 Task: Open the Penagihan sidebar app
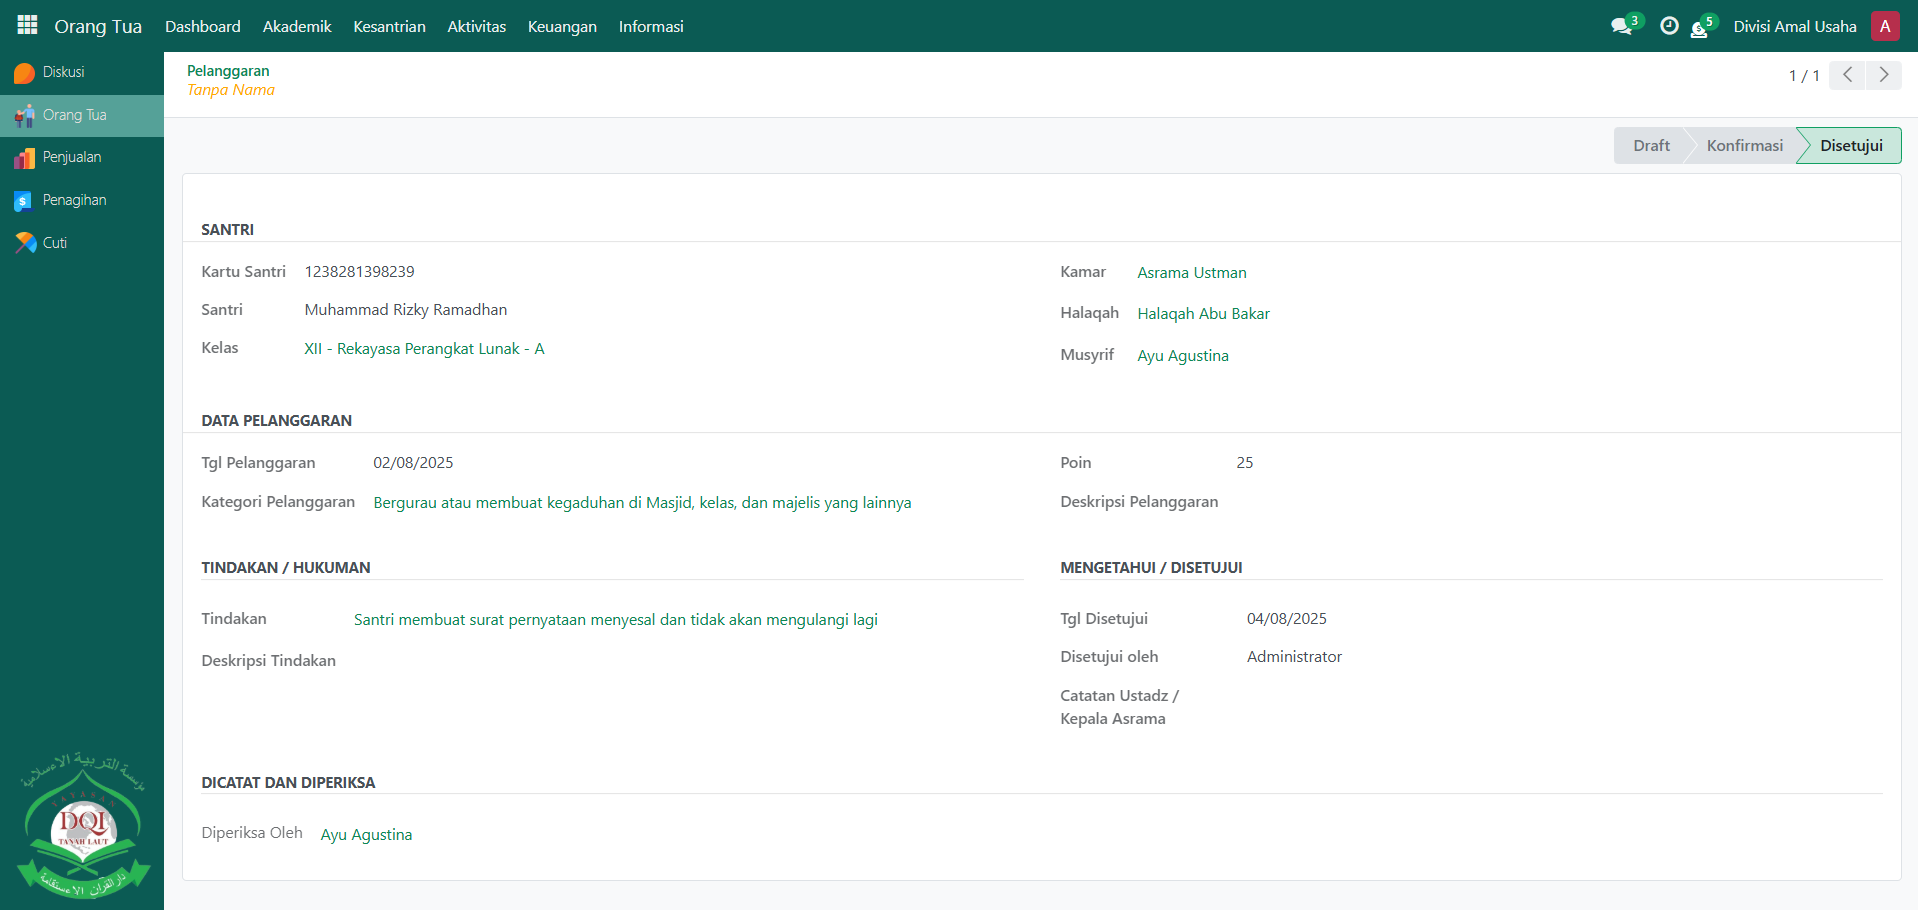tap(74, 200)
